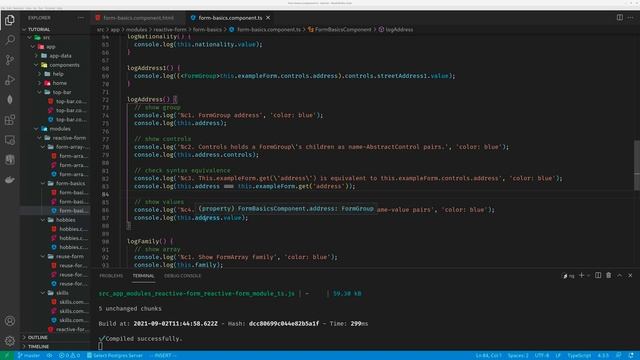Click the sync icon beside the branch name

(x=49, y=356)
